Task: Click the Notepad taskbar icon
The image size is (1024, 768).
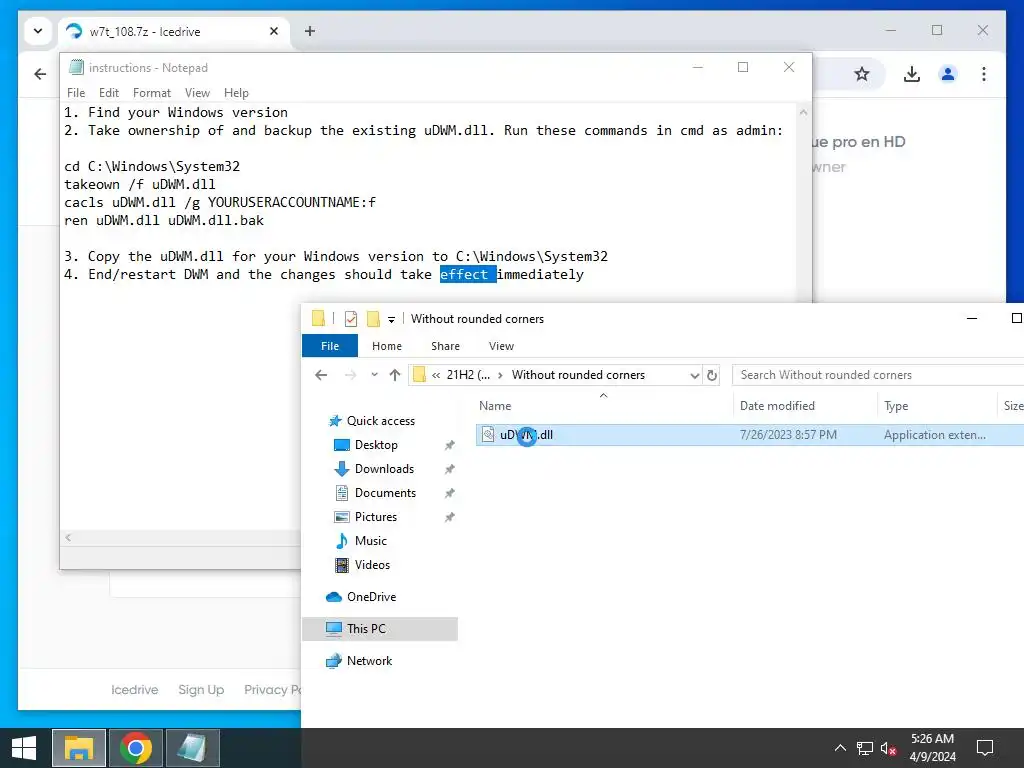Action: (x=193, y=748)
